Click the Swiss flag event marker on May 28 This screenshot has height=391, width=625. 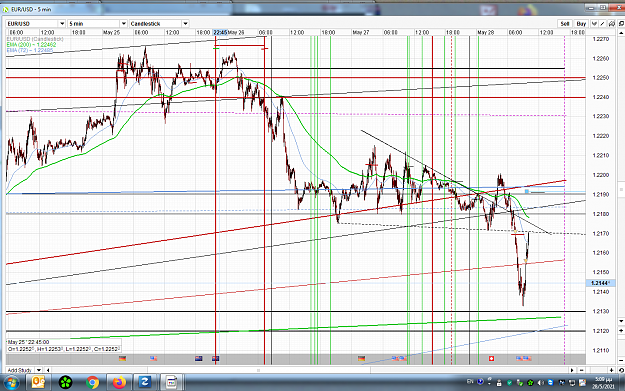[491, 359]
